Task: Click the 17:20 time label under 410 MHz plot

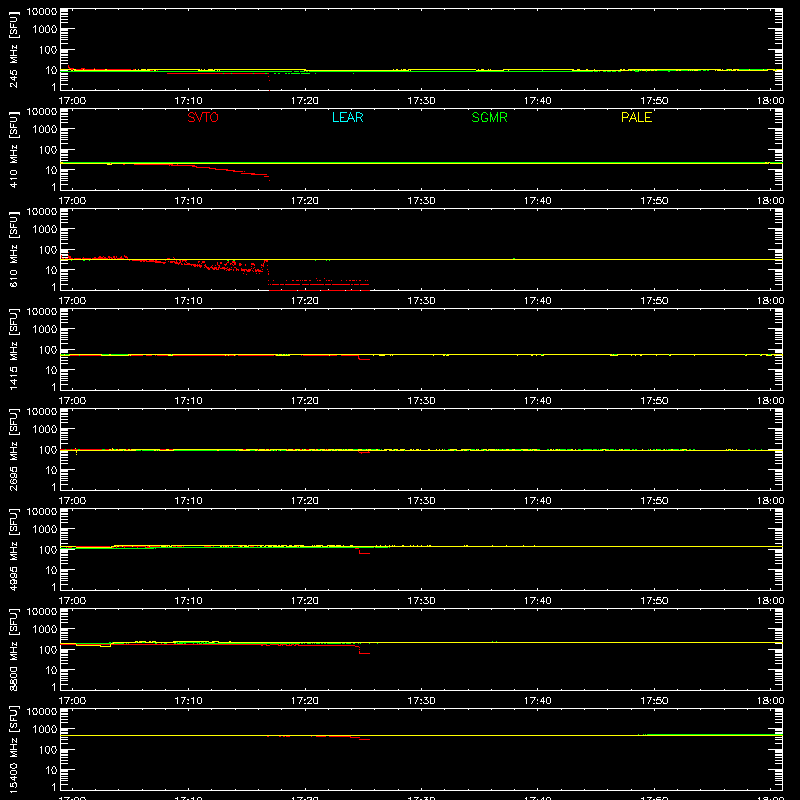Action: pyautogui.click(x=305, y=201)
